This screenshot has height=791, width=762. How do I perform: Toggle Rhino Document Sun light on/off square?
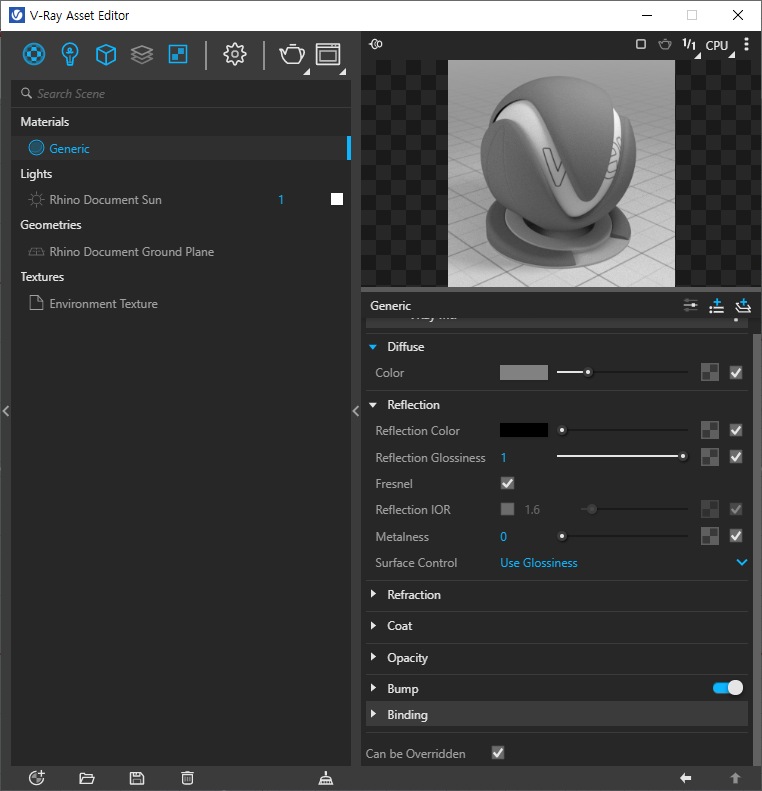coord(337,199)
